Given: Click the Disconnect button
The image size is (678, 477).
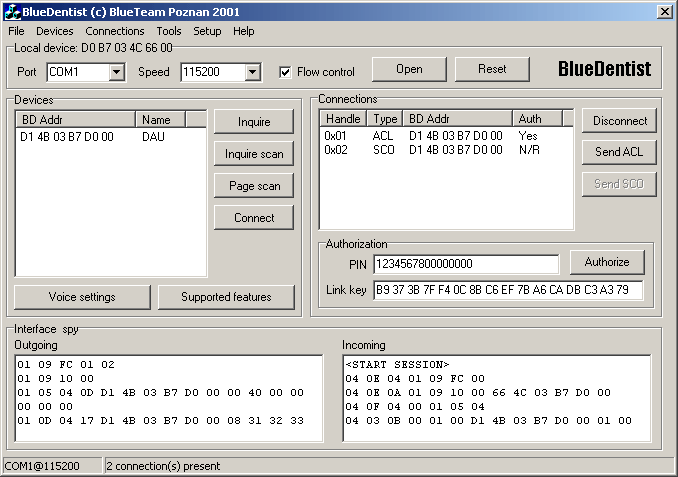Looking at the screenshot, I should tap(619, 121).
